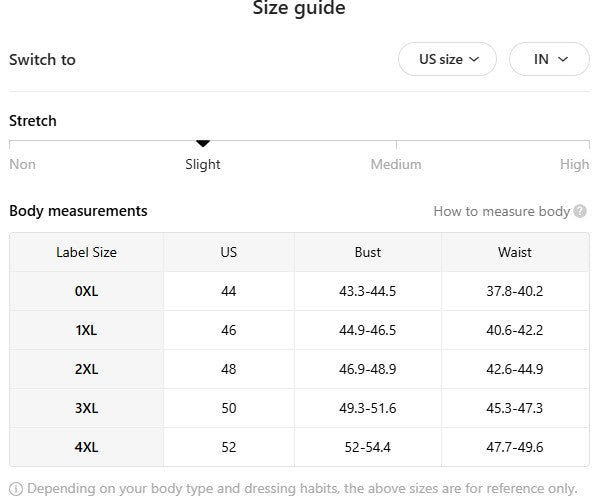
Task: Click the stretch slider triangle marker
Action: click(203, 144)
